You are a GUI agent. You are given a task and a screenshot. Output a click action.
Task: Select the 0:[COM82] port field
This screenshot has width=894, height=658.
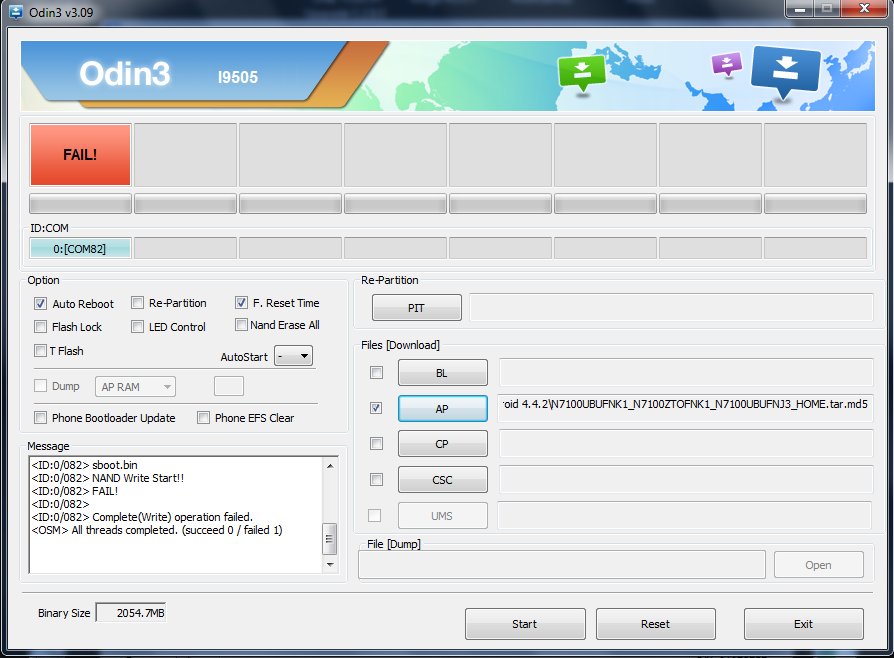80,249
